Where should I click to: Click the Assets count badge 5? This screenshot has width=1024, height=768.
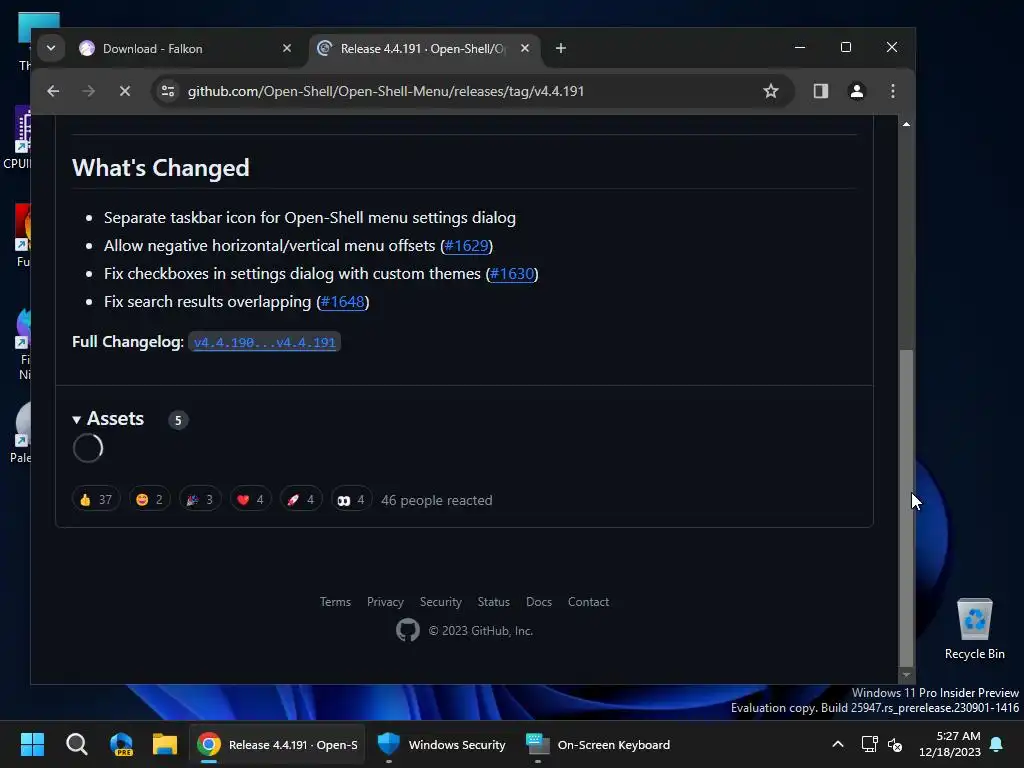click(x=178, y=420)
